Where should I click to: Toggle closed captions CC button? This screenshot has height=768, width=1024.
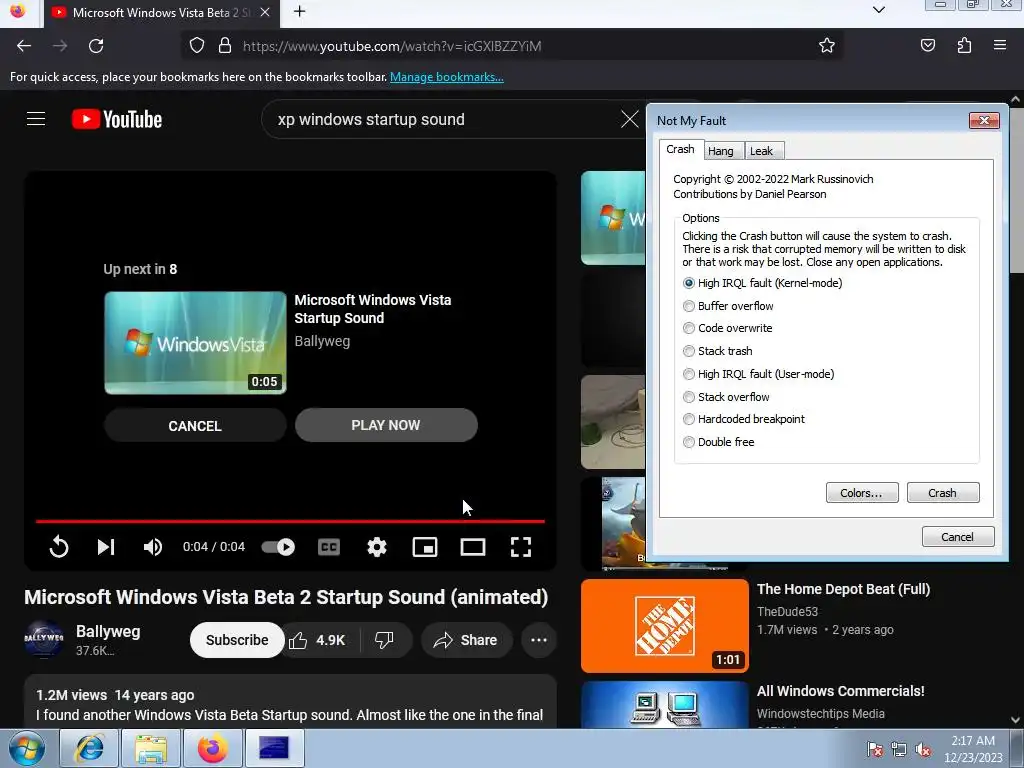[328, 547]
